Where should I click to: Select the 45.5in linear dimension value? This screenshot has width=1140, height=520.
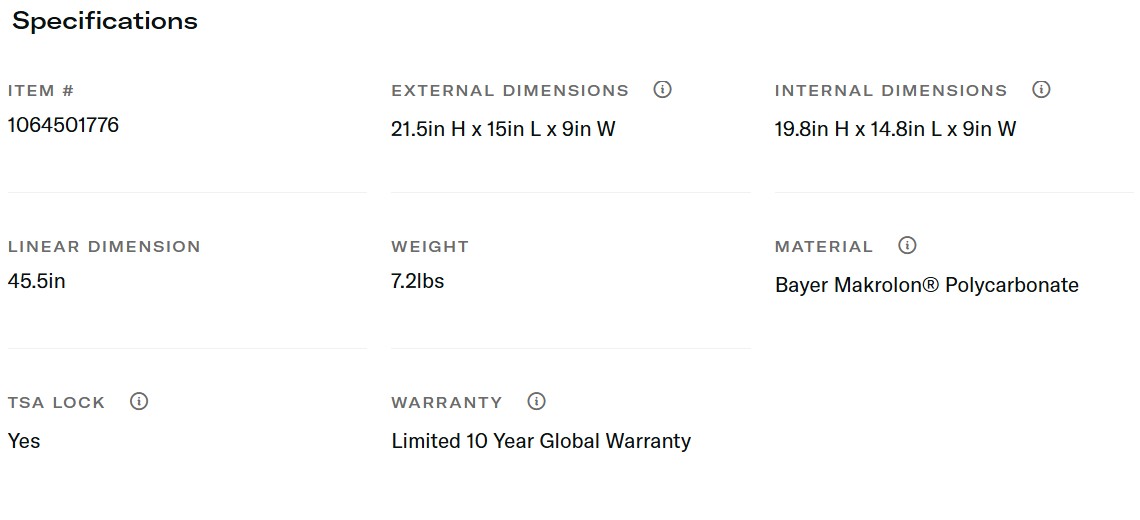tap(37, 281)
